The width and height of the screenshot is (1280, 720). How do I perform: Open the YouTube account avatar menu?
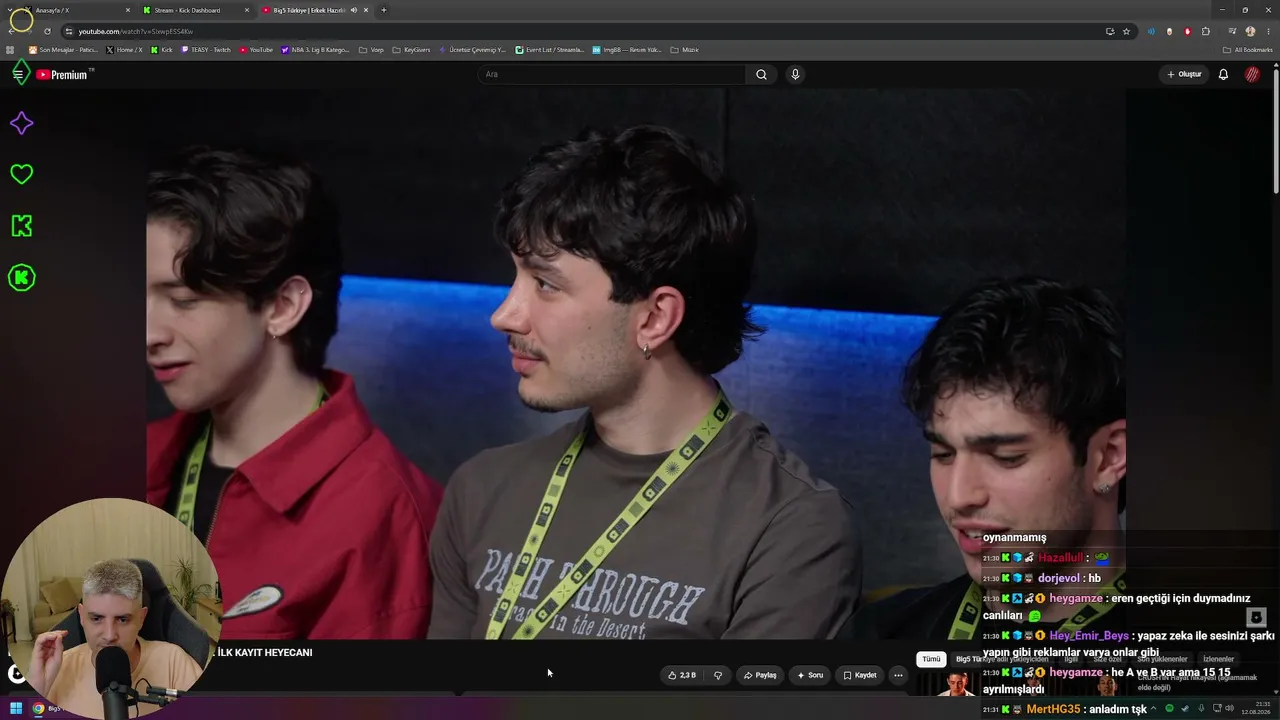pyautogui.click(x=1252, y=74)
